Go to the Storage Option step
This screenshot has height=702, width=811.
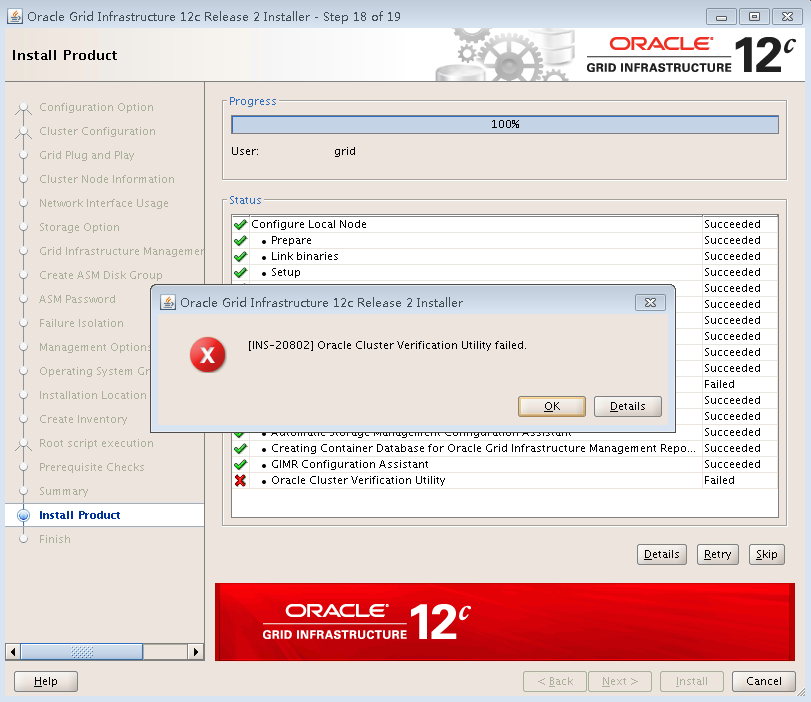coord(79,227)
